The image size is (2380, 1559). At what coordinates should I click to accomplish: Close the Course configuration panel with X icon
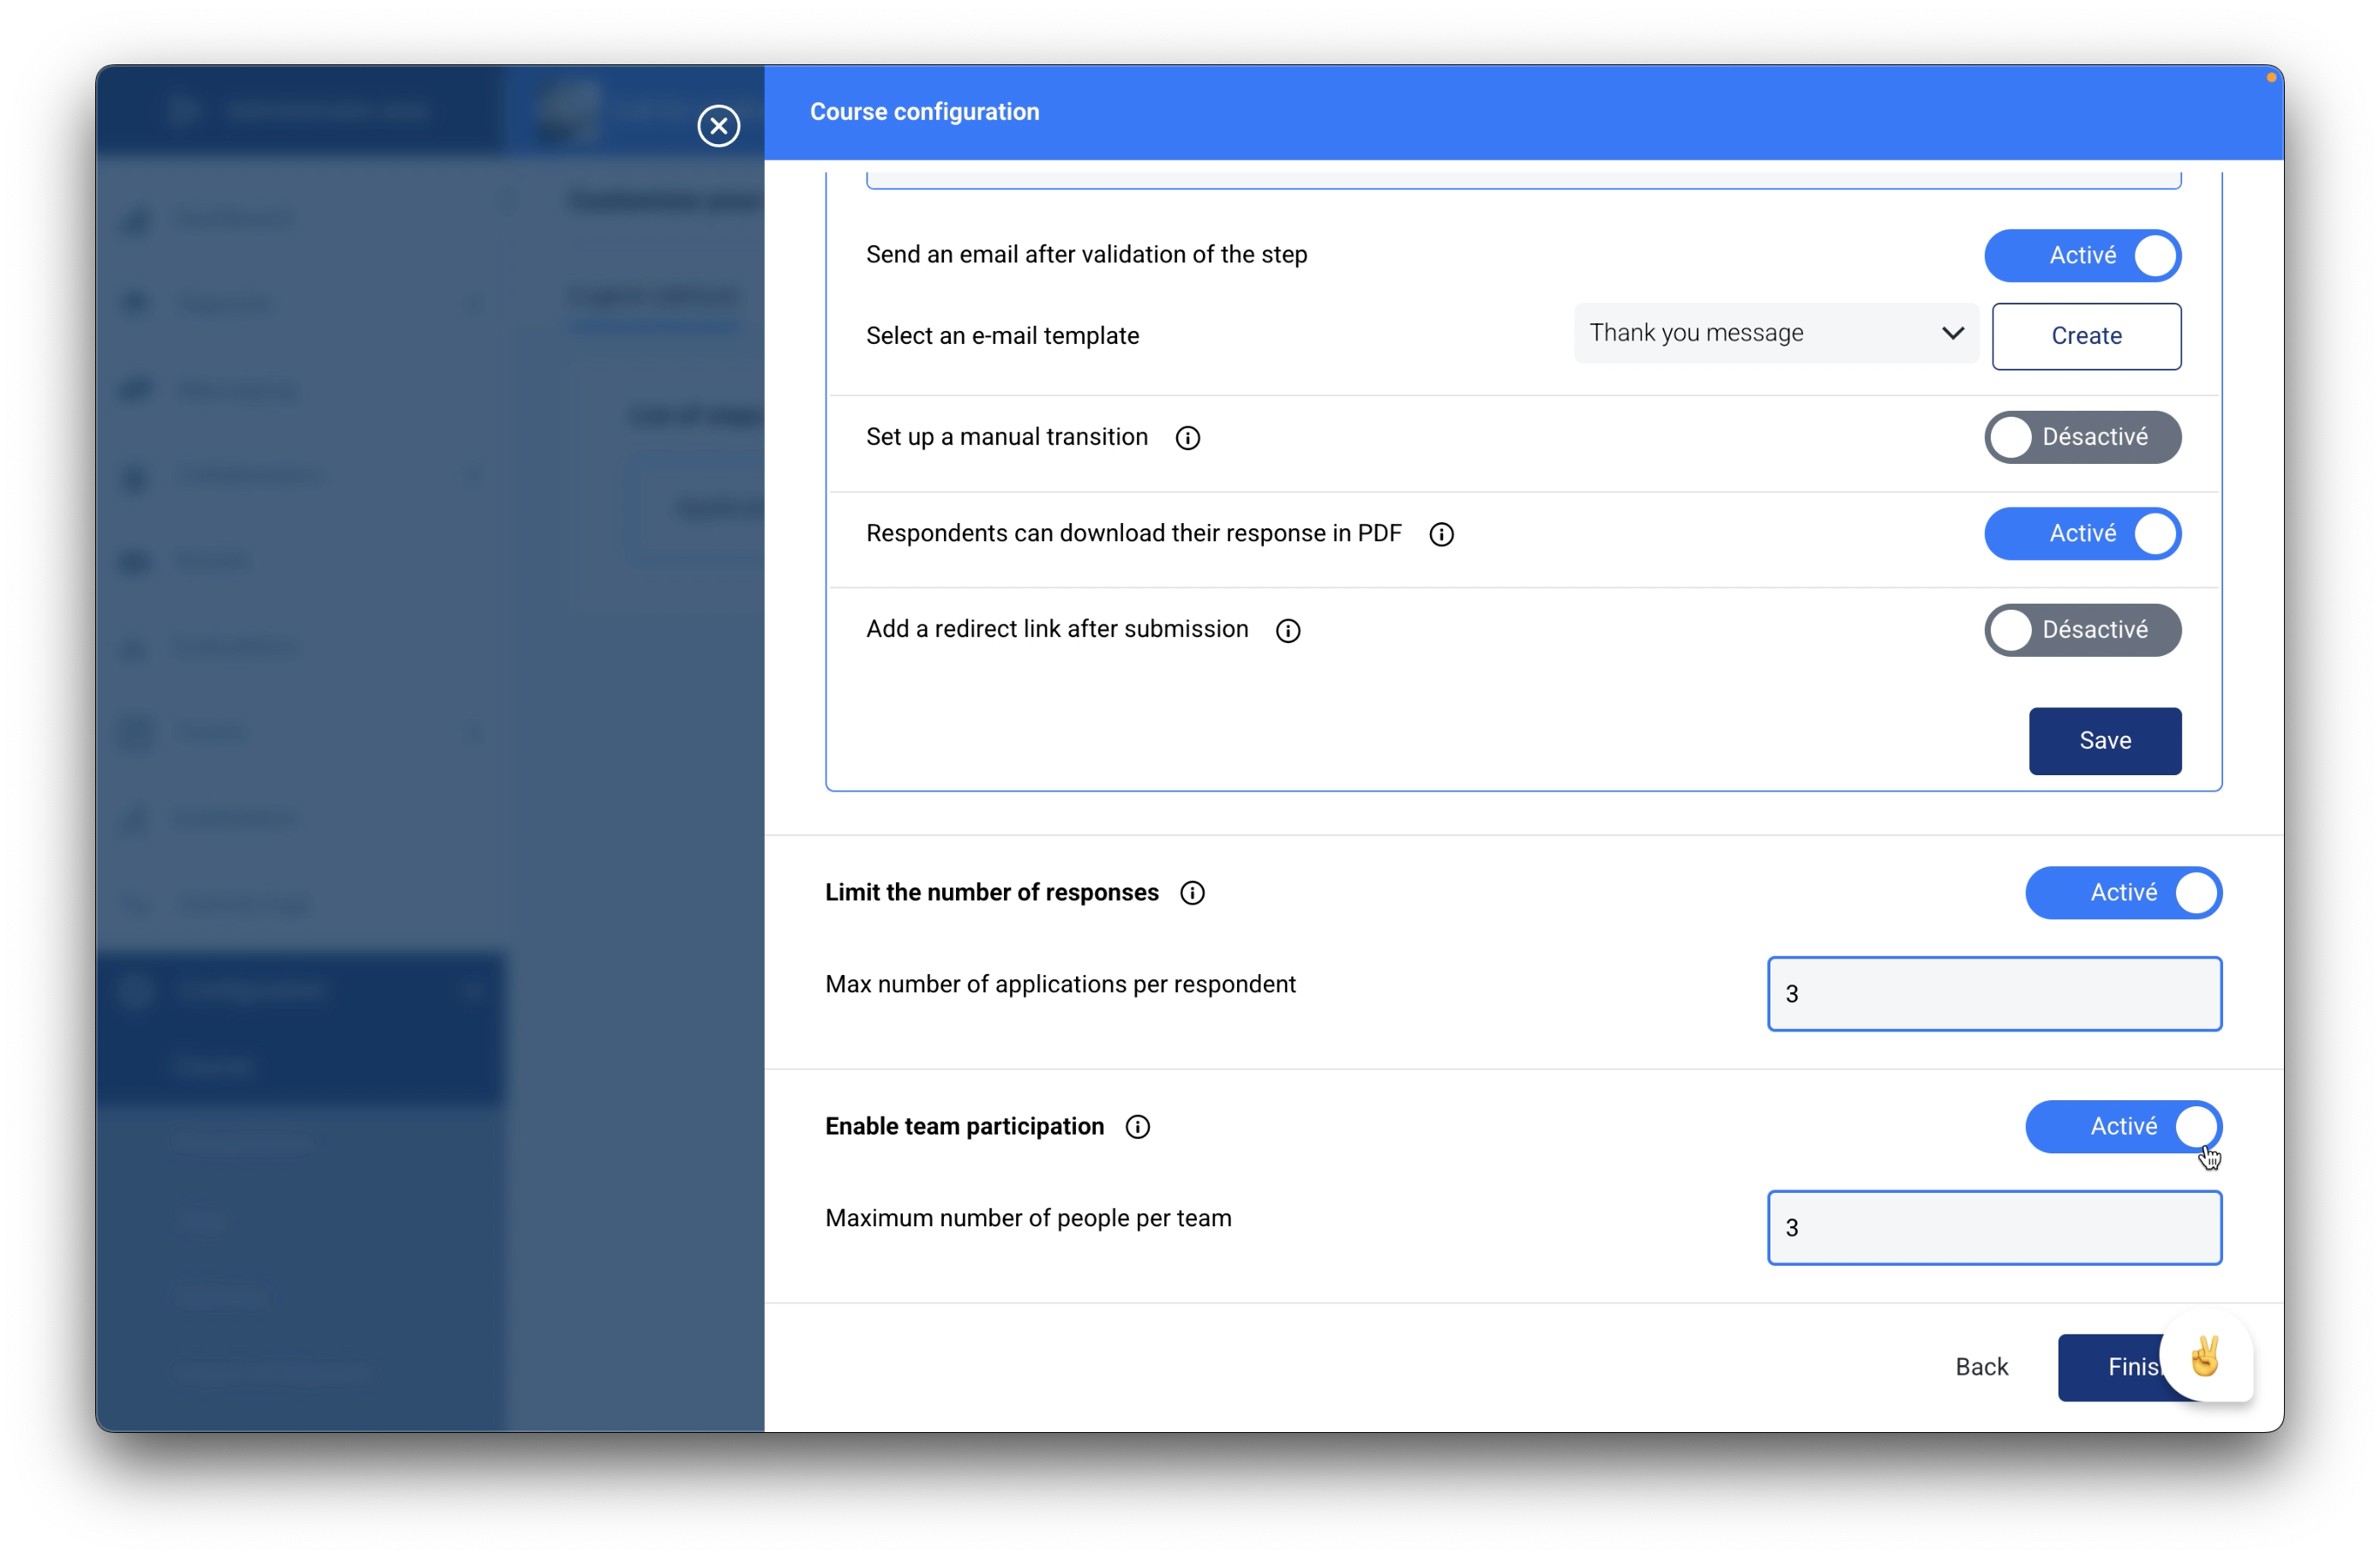(x=718, y=126)
